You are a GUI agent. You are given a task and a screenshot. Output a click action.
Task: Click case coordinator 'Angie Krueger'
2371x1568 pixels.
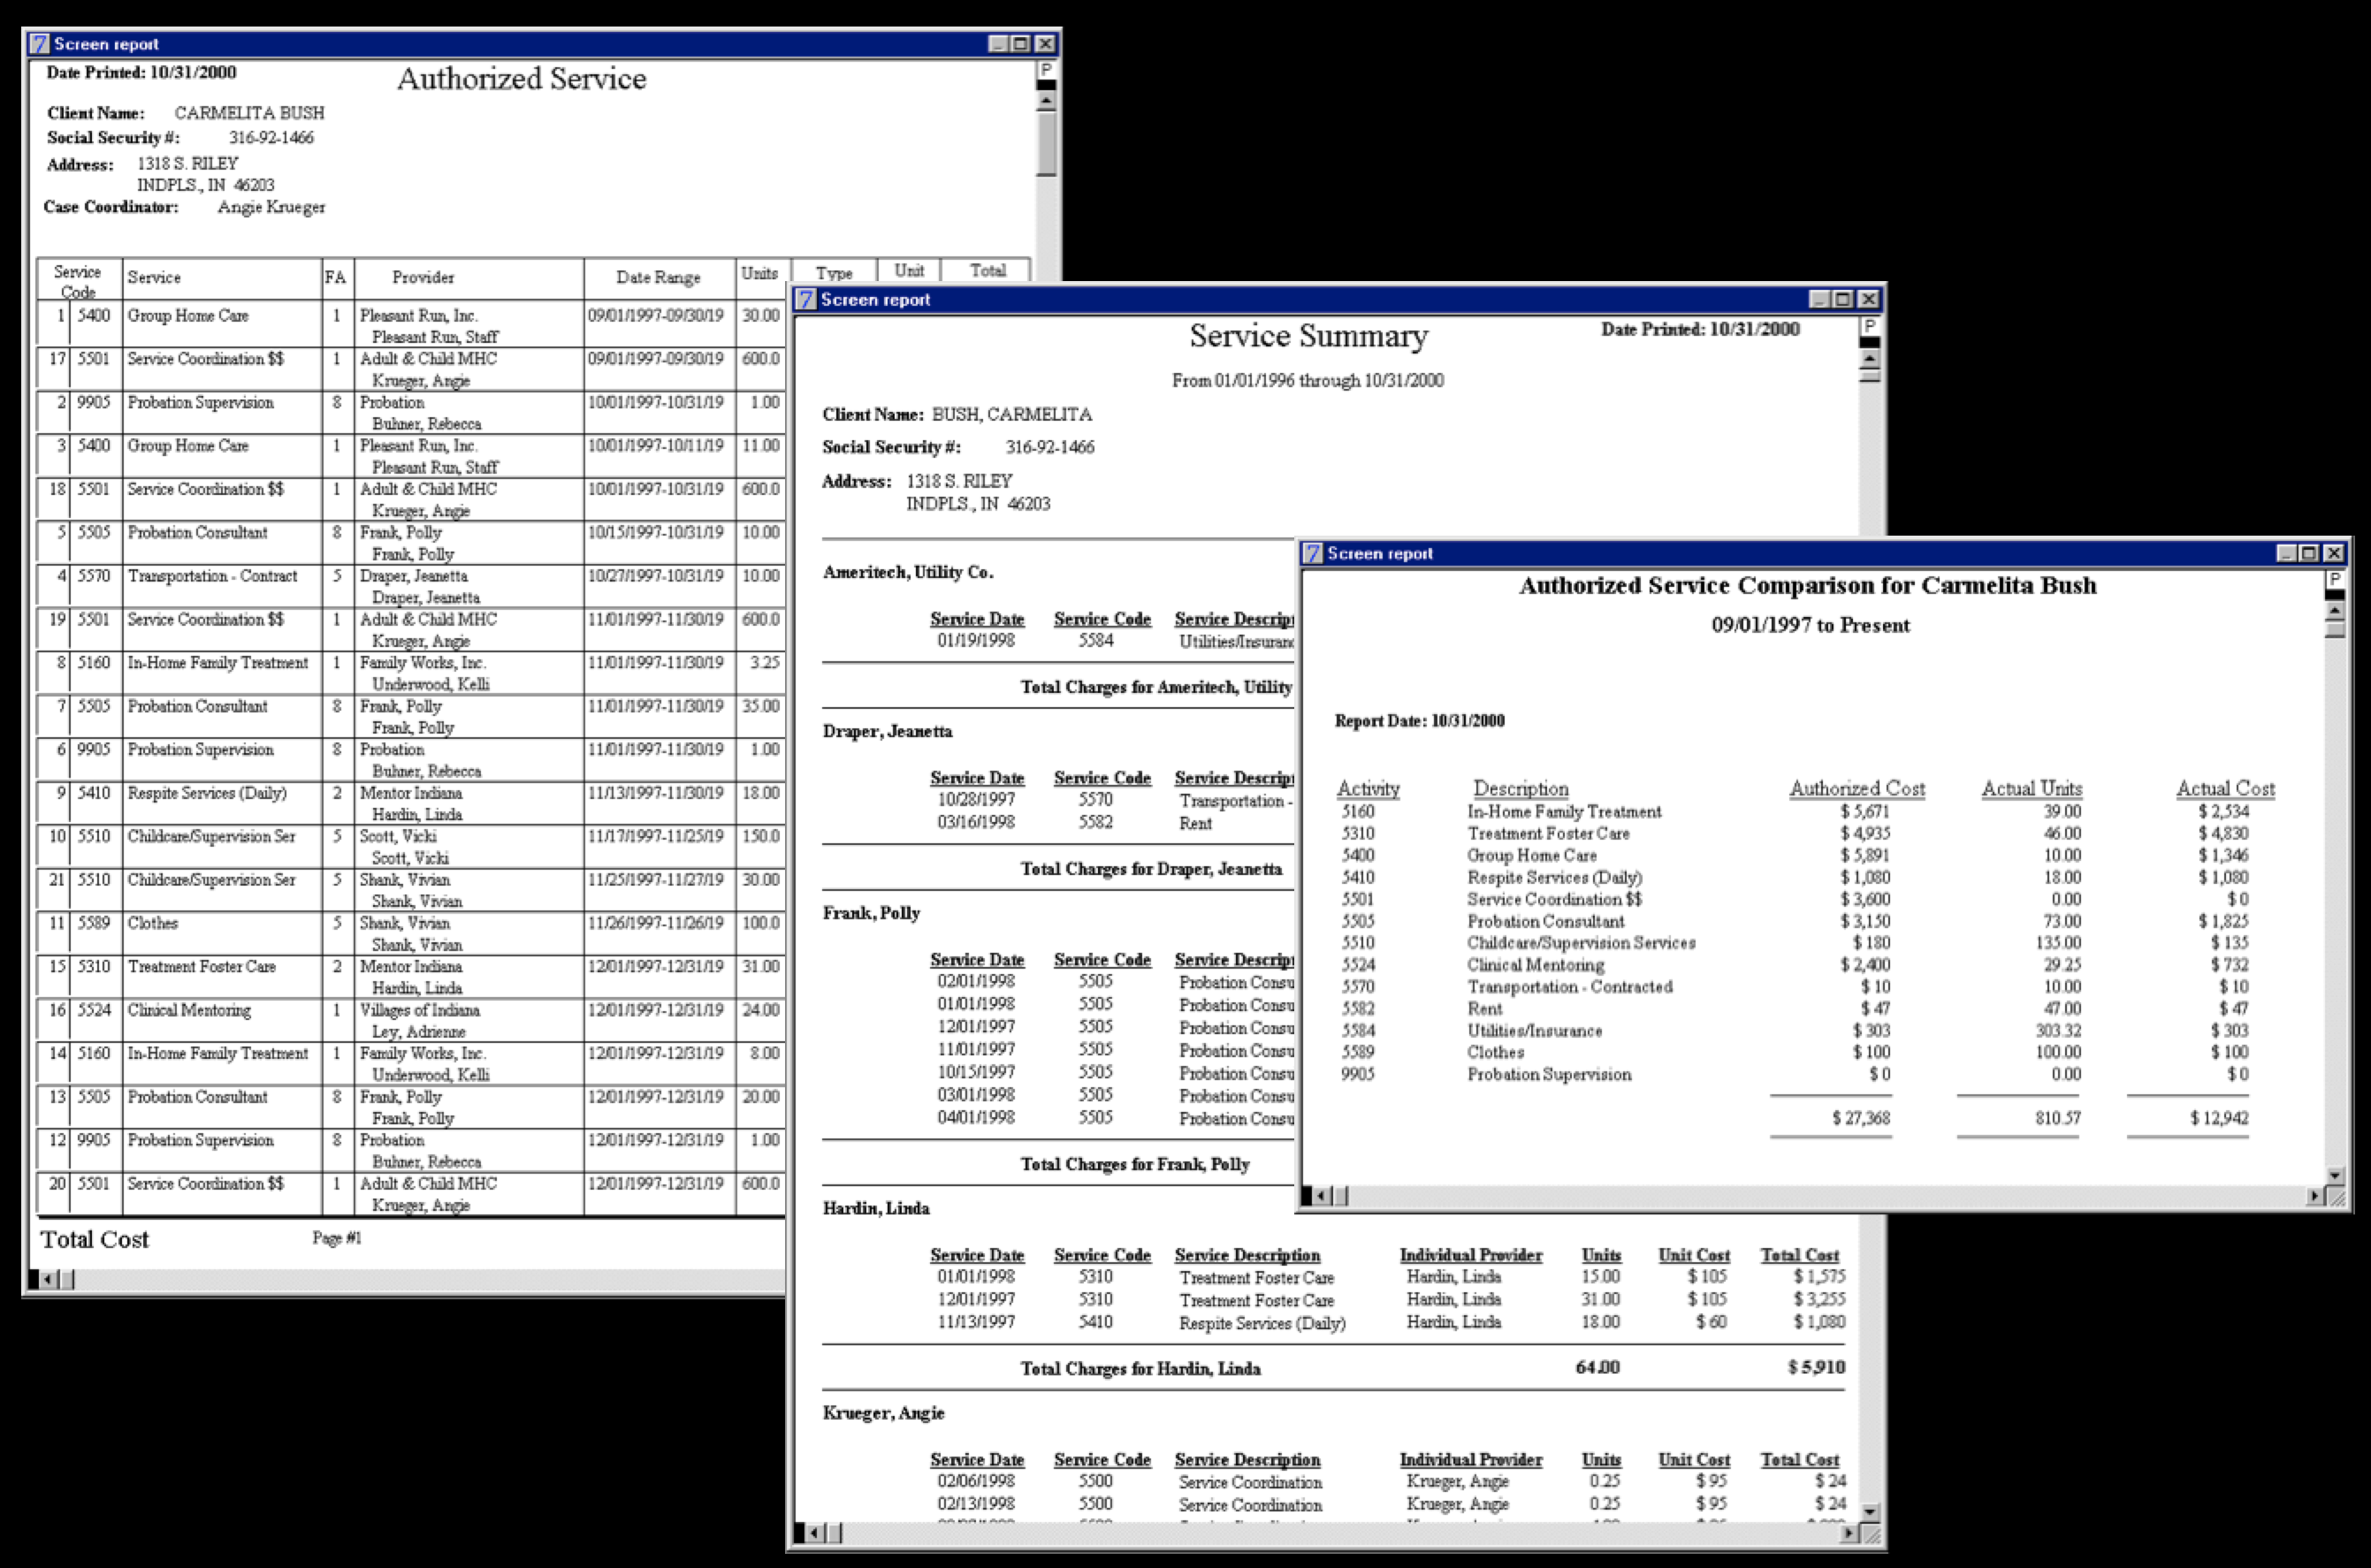(271, 207)
